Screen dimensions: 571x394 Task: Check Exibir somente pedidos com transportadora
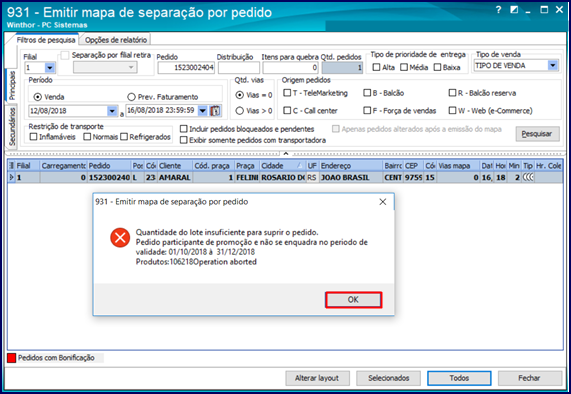(184, 140)
